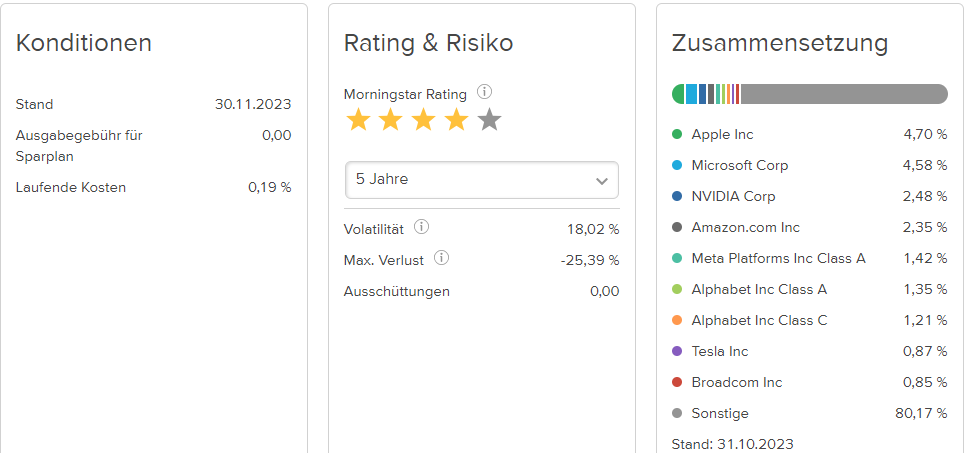Click the red Broadcom Inc legend dot
The image size is (968, 453).
click(677, 382)
